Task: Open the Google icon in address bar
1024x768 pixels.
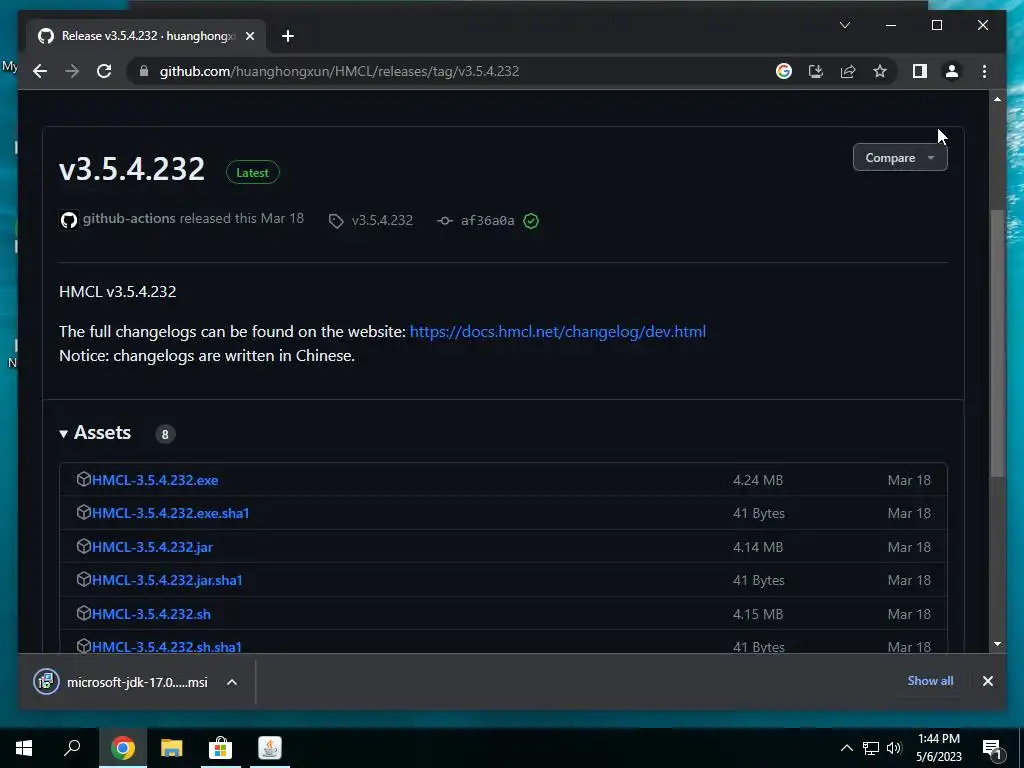Action: click(x=784, y=71)
